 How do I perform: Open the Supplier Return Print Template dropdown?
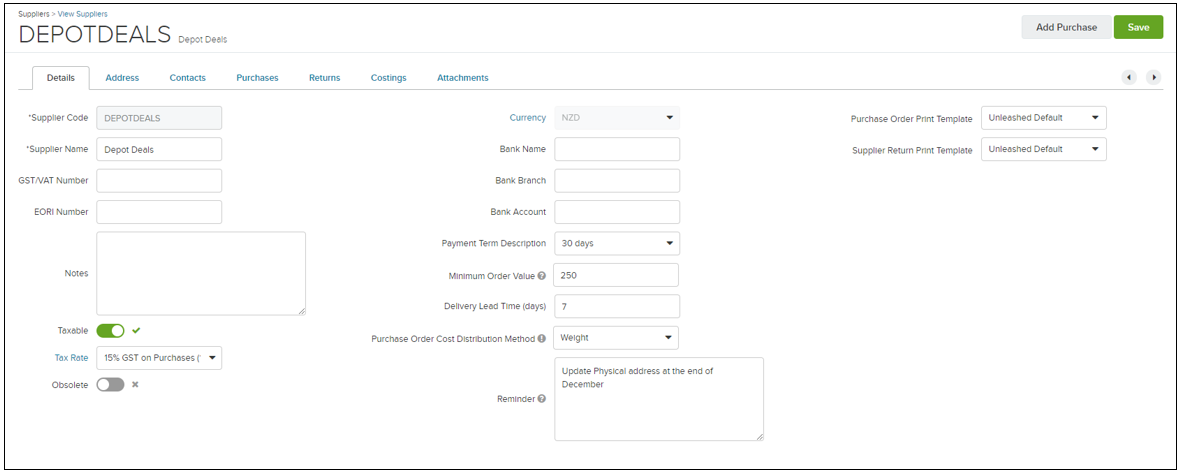(1044, 149)
